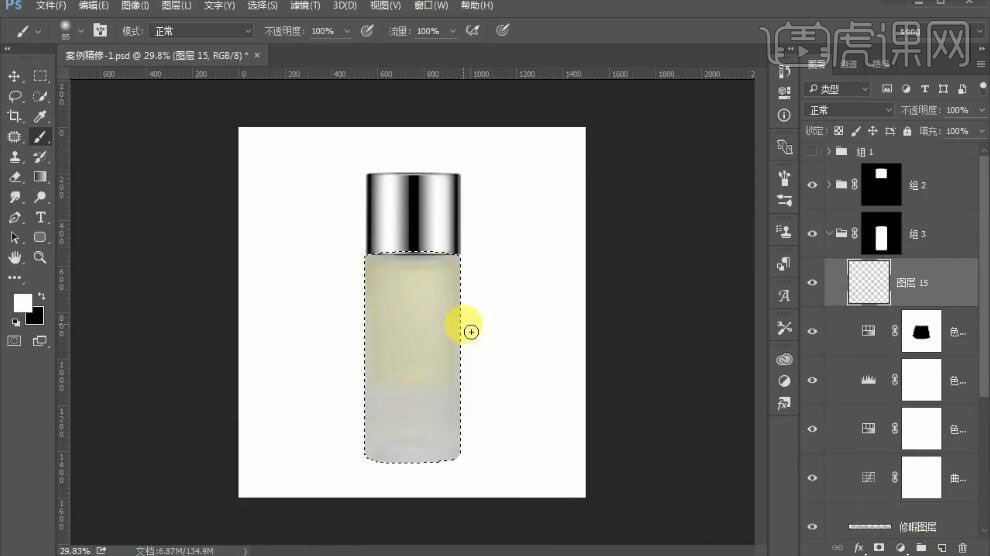Viewport: 990px width, 556px height.
Task: Expand the 组 1 group folder
Action: [829, 152]
